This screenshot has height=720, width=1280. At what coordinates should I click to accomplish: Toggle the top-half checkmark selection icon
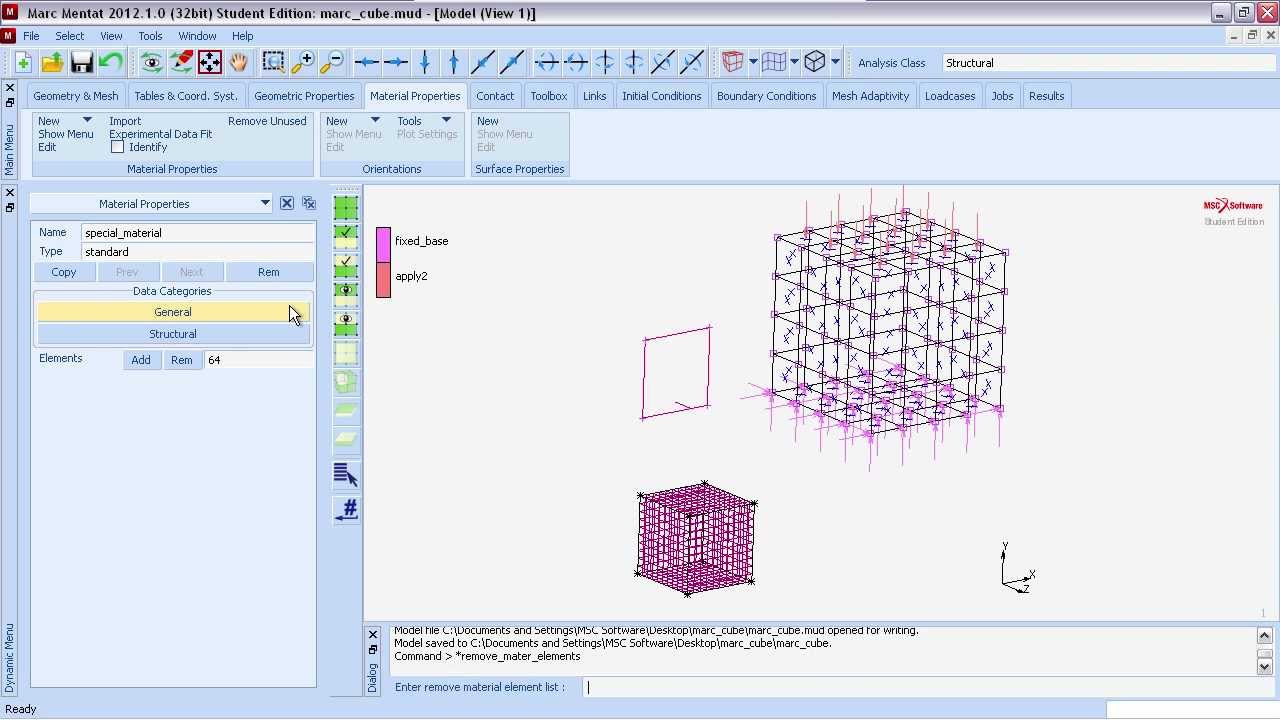point(346,237)
